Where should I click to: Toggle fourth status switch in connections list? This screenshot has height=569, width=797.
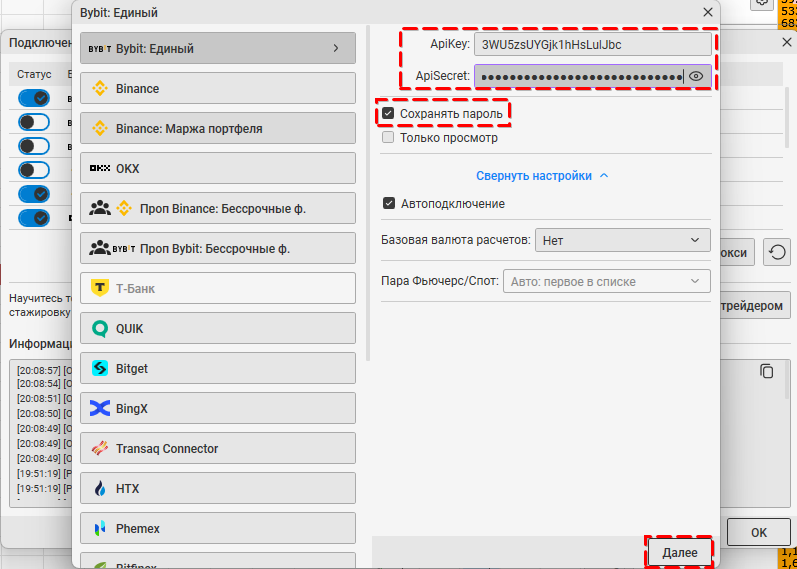click(x=34, y=170)
